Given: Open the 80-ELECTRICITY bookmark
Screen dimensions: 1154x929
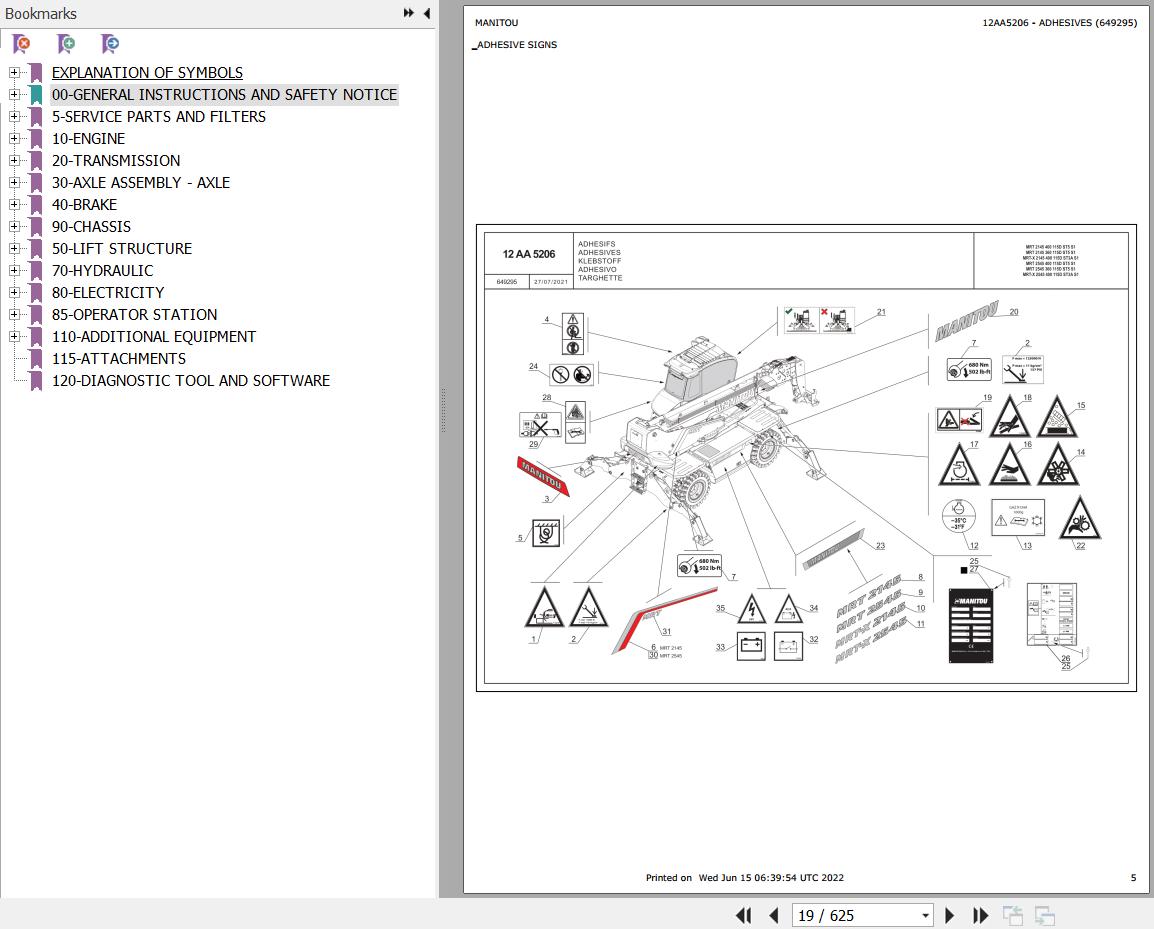Looking at the screenshot, I should [x=108, y=293].
